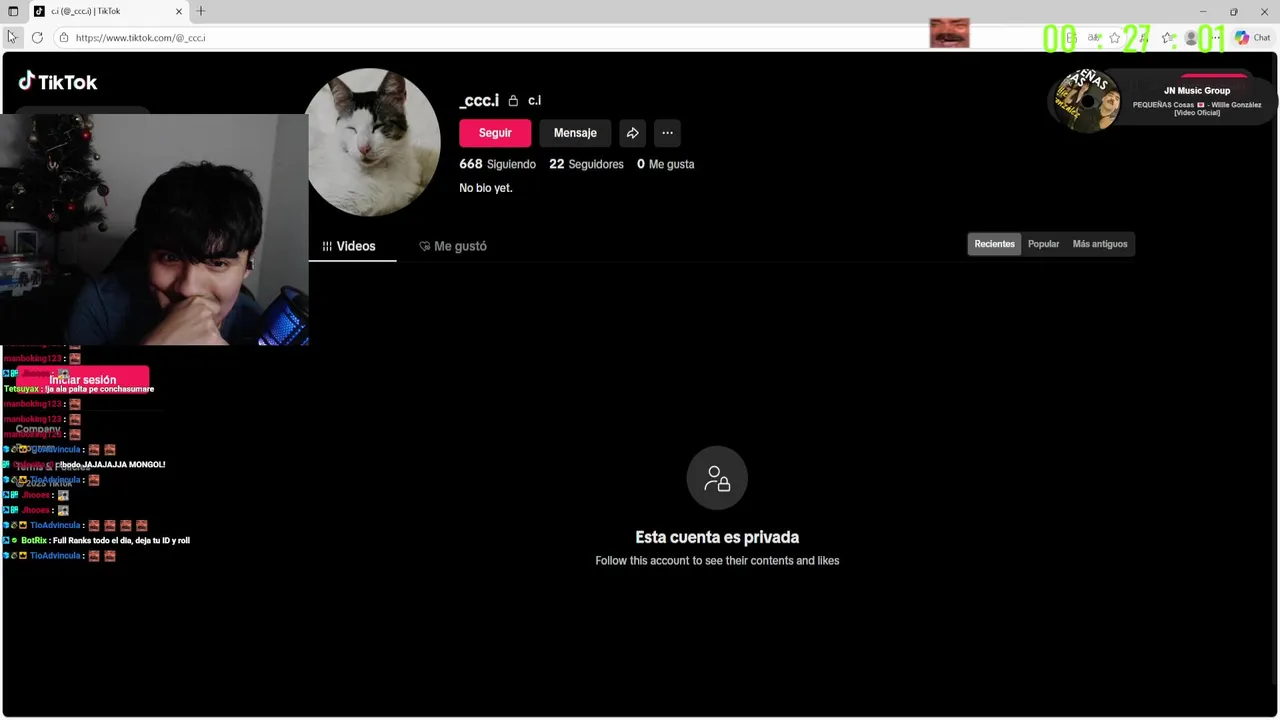Click the private lock icon beside _ccc.i
The height and width of the screenshot is (720, 1280).
click(x=513, y=101)
